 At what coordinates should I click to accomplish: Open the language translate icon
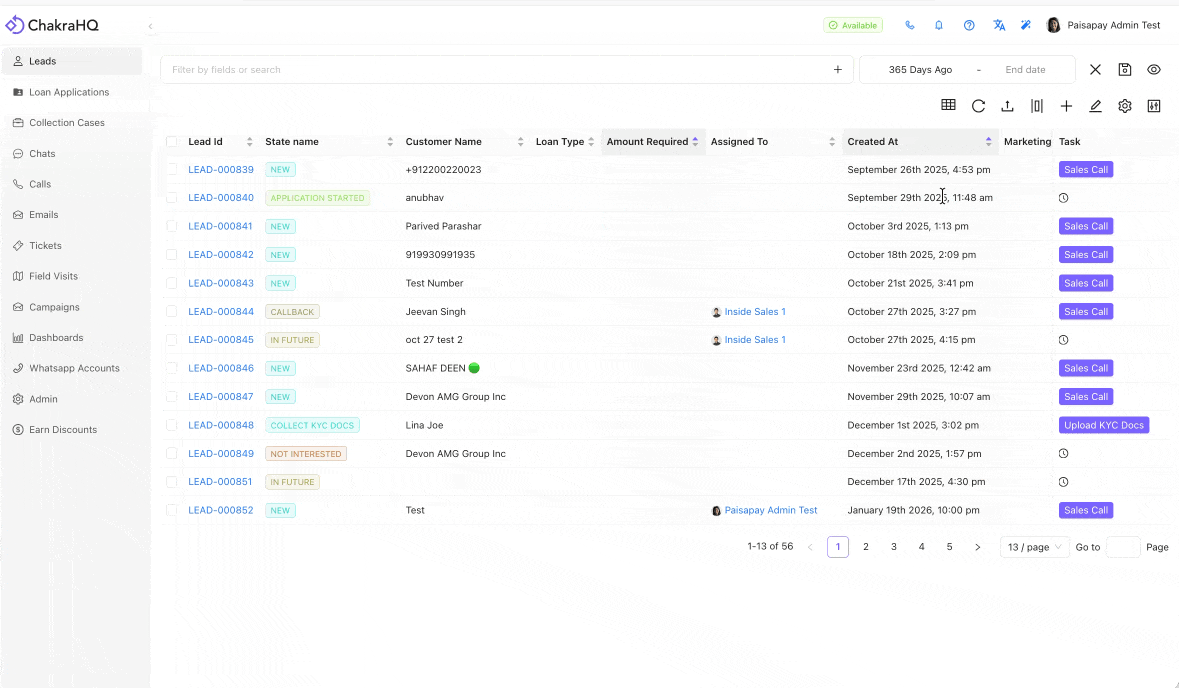pos(999,25)
